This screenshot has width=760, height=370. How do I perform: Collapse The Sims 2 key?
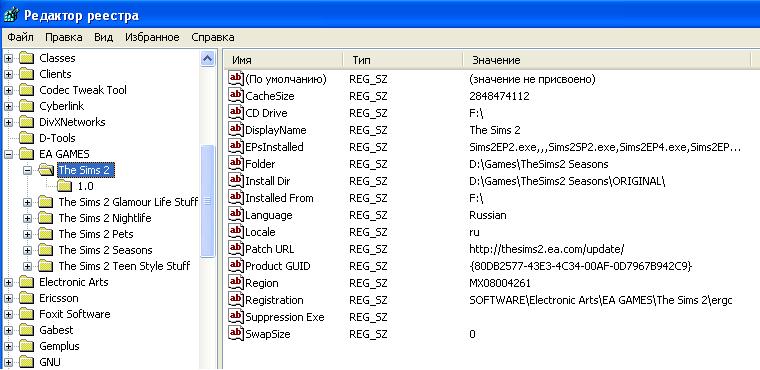28,171
